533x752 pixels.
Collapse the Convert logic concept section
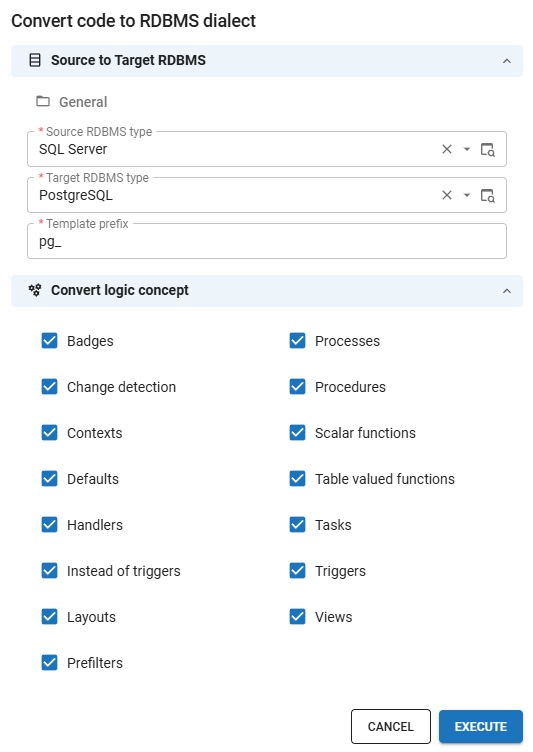click(507, 291)
